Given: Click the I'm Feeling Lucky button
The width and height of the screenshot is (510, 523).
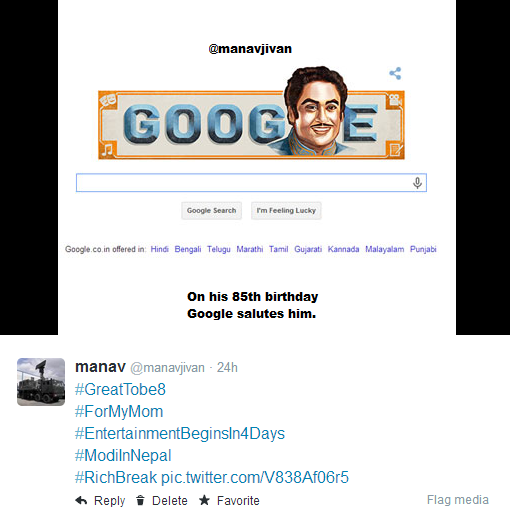Looking at the screenshot, I should (x=286, y=210).
